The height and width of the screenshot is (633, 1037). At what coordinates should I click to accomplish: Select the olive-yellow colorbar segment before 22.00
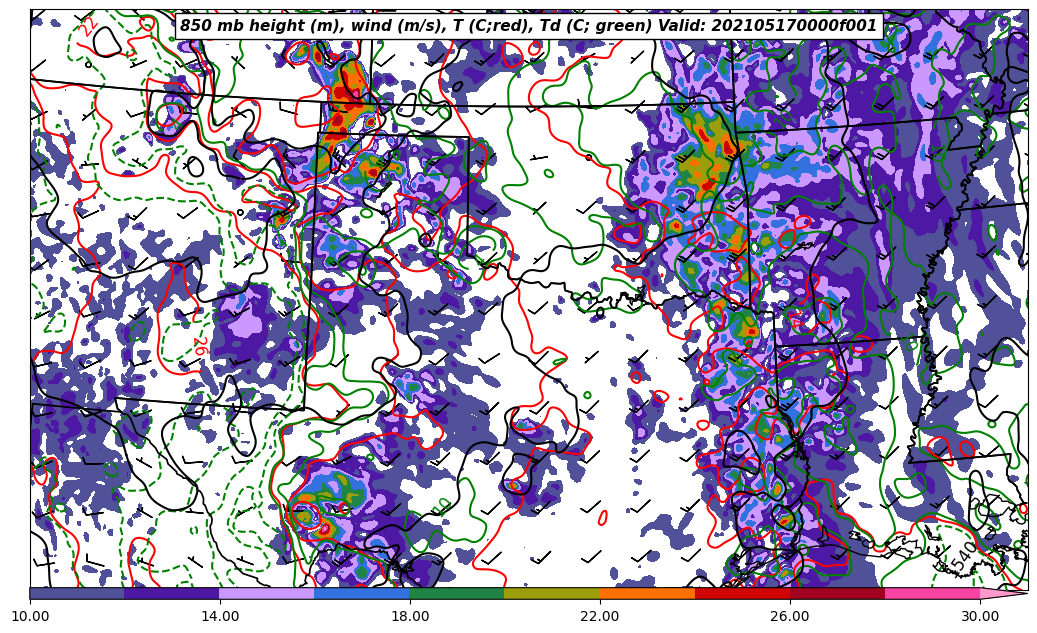551,593
